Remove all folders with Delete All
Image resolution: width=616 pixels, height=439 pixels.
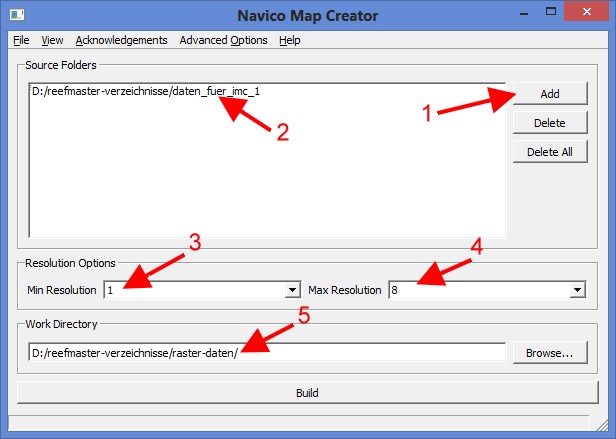(x=549, y=152)
